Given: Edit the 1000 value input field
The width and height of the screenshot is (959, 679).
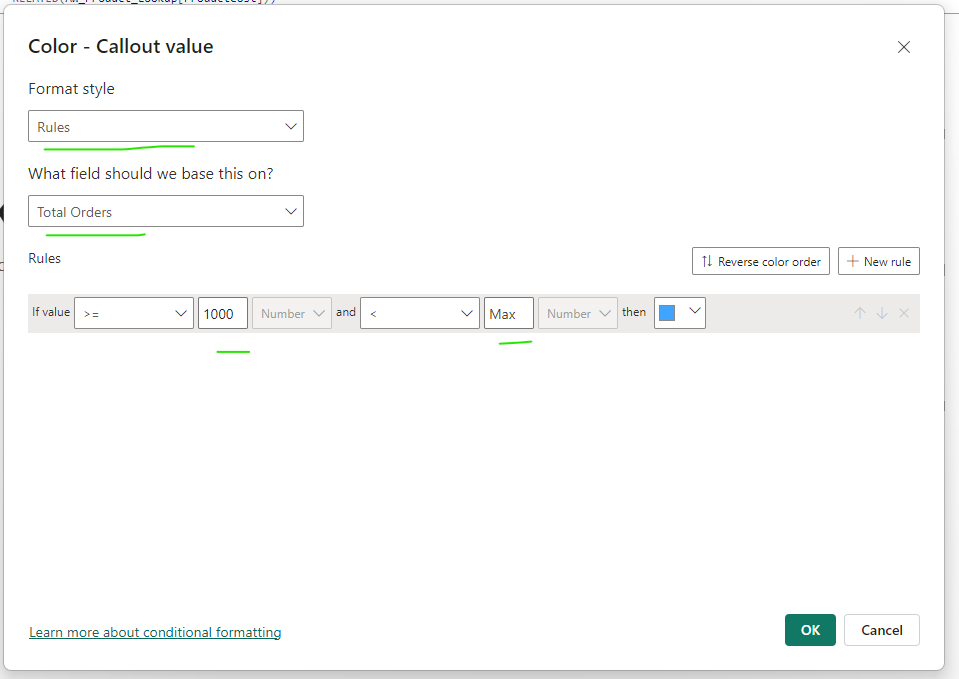Looking at the screenshot, I should 223,313.
